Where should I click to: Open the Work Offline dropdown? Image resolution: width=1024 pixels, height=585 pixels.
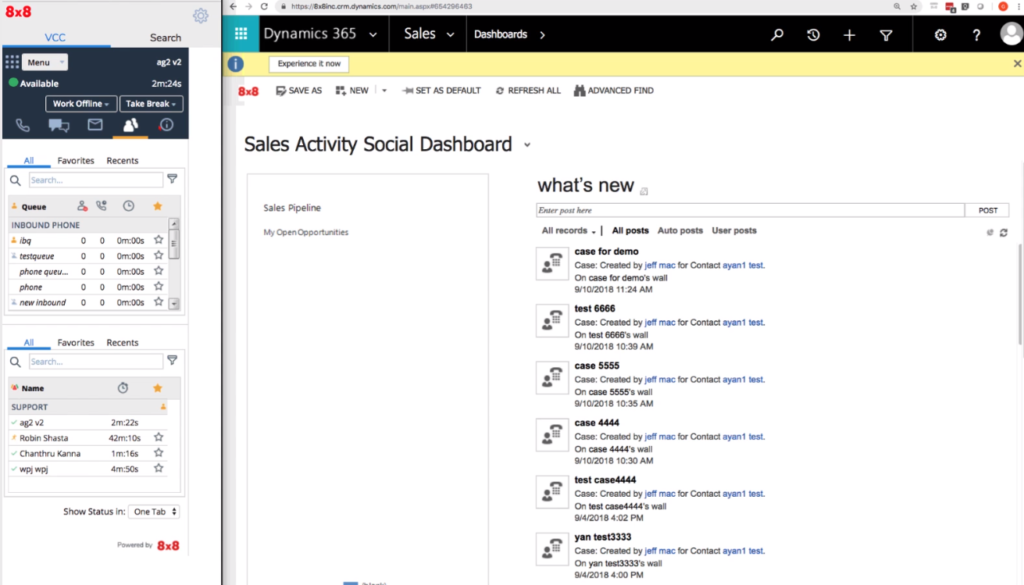(x=81, y=104)
